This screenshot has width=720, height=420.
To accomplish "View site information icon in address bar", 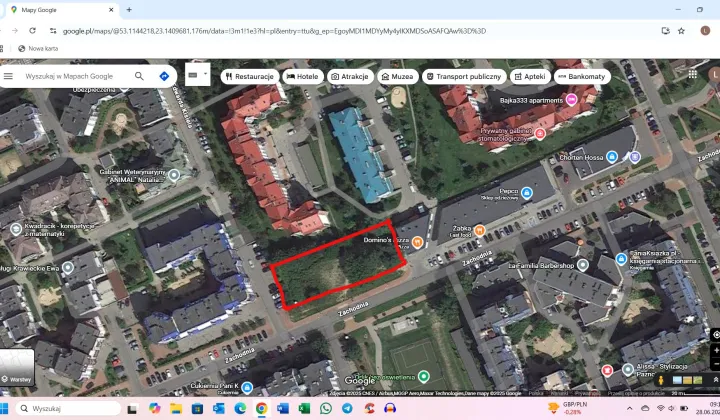I will (53, 31).
